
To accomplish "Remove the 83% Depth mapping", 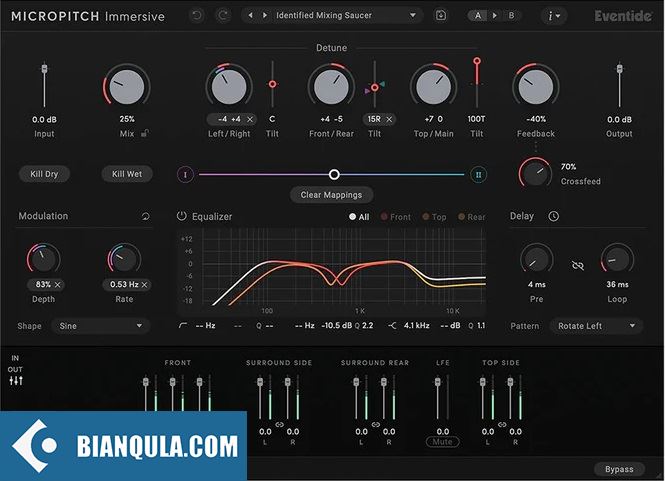I will click(x=58, y=285).
